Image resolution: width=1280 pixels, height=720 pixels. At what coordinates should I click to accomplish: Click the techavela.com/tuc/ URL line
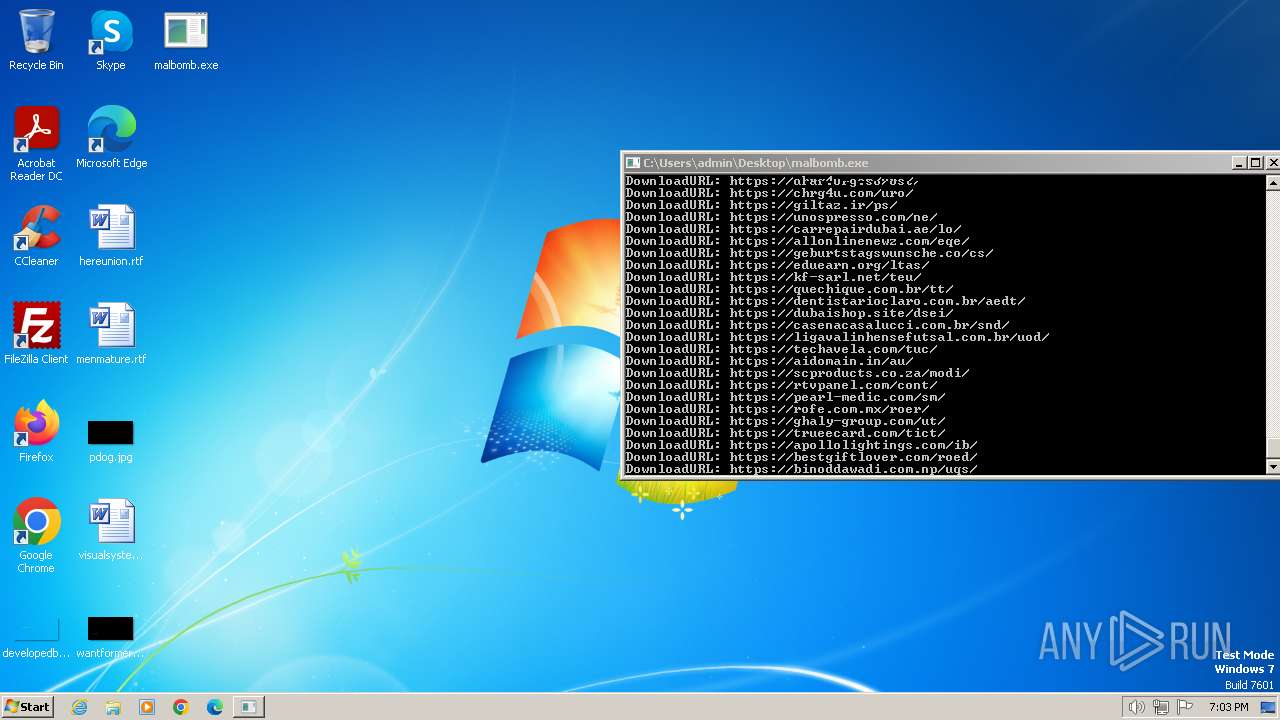coord(781,349)
